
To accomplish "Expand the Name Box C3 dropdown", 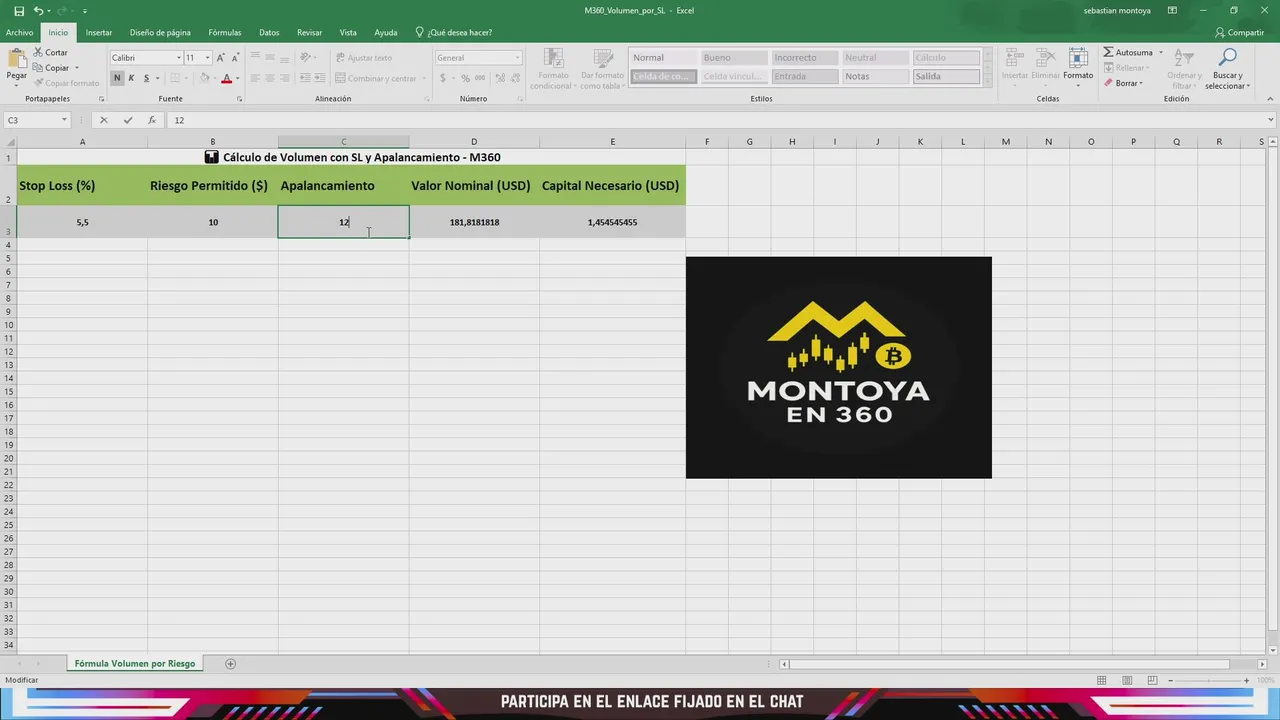I will [x=64, y=120].
